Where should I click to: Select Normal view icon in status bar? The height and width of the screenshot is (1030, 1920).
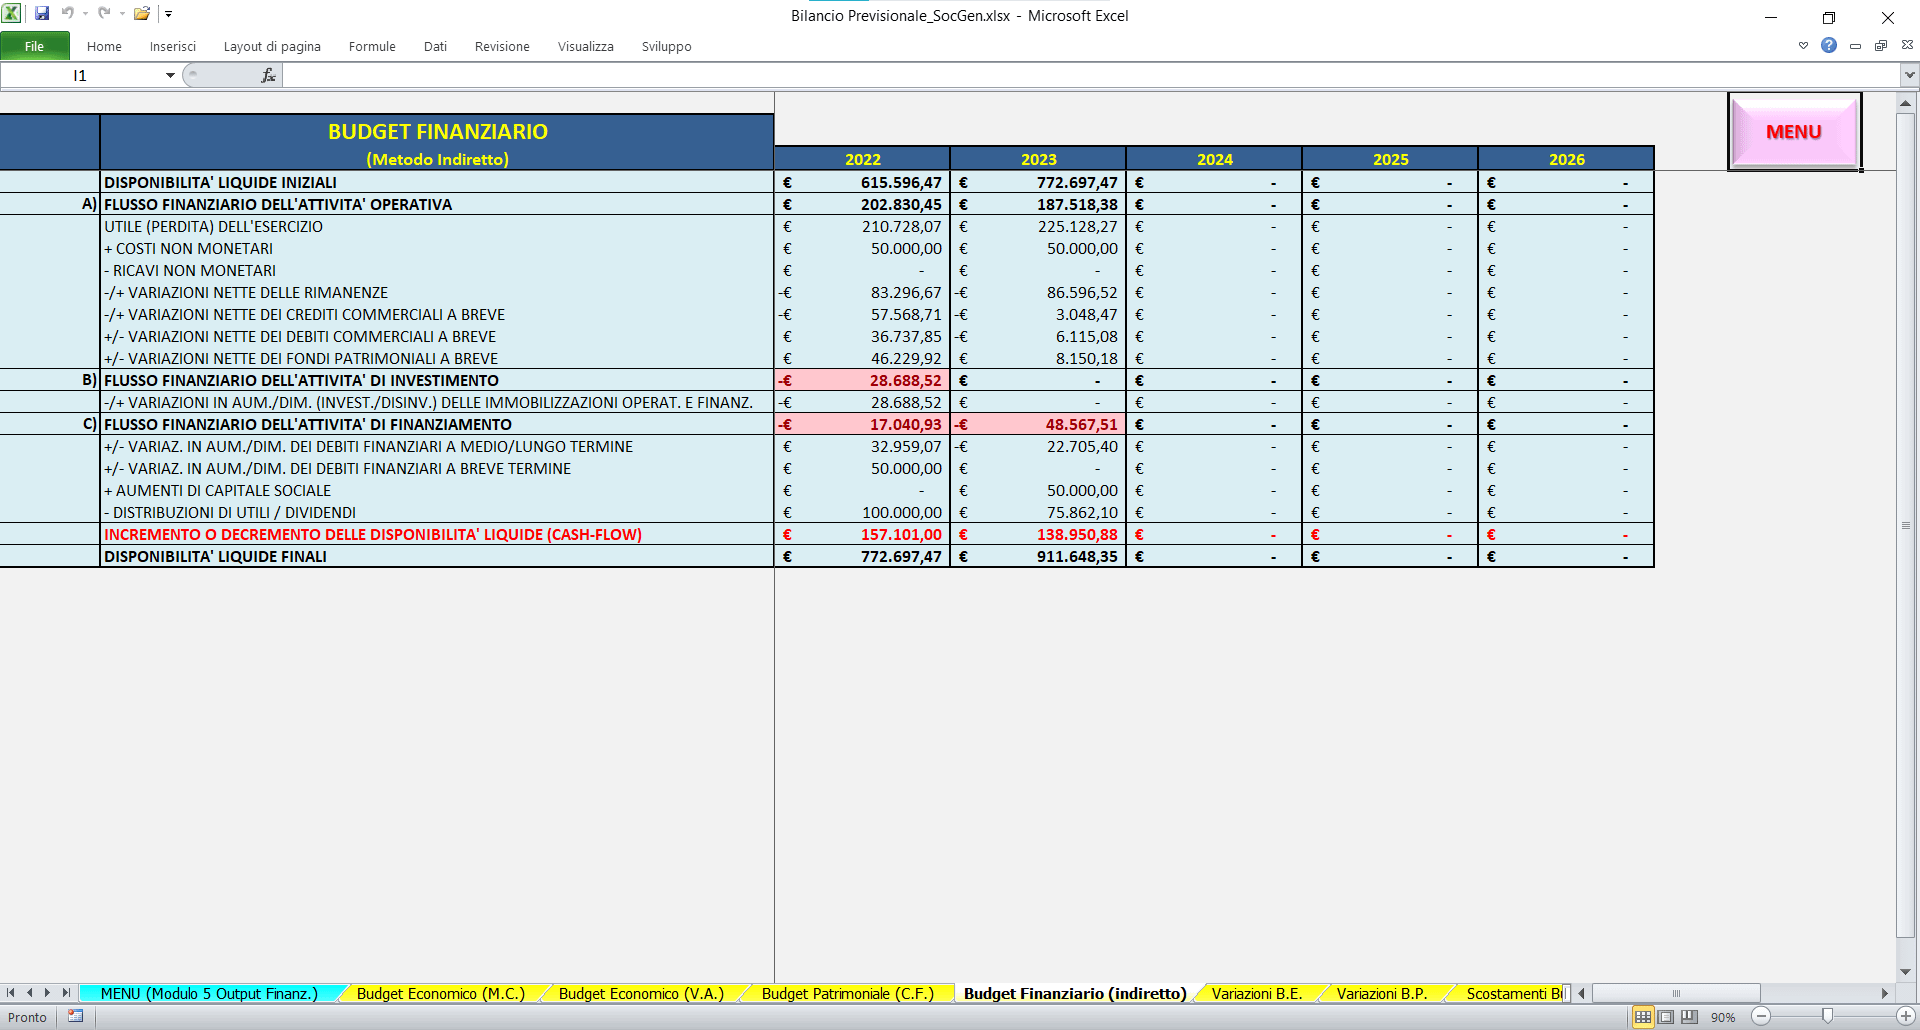[1643, 1017]
